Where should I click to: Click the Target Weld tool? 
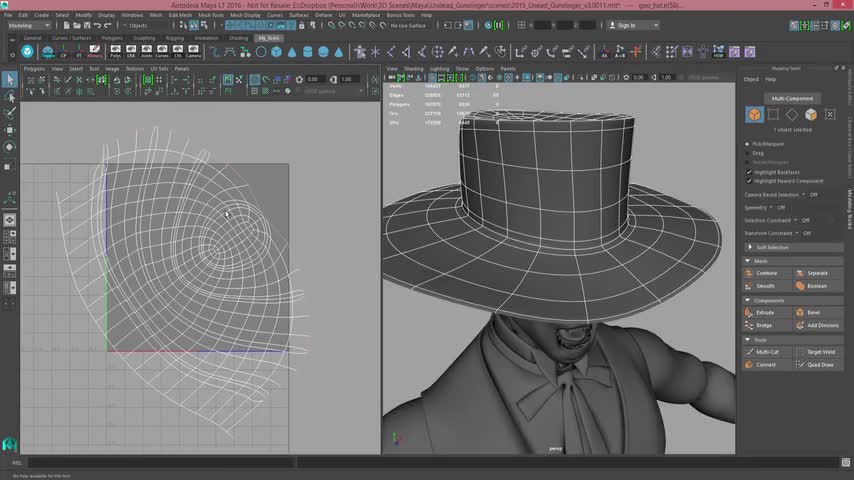(x=820, y=352)
